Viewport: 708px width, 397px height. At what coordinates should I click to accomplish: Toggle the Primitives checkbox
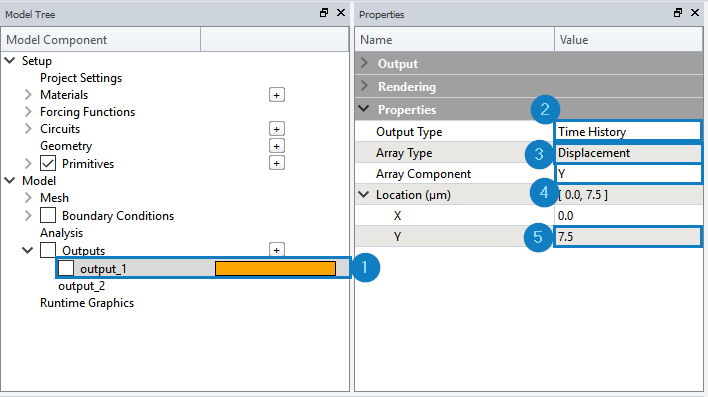48,163
